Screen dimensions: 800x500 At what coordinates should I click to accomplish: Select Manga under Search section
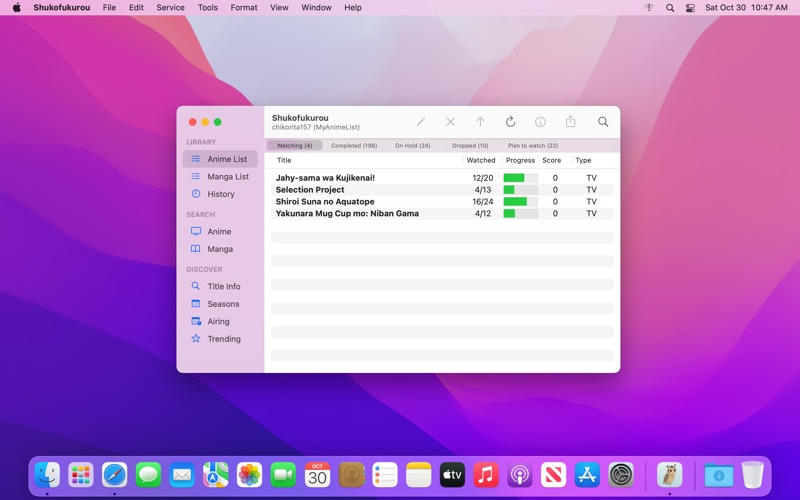click(220, 249)
